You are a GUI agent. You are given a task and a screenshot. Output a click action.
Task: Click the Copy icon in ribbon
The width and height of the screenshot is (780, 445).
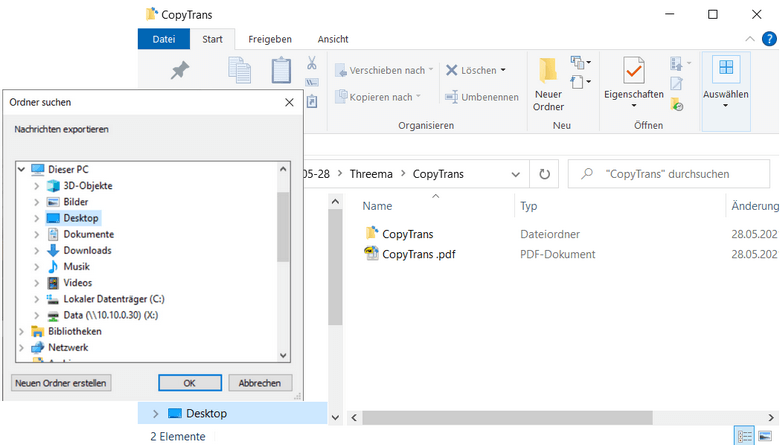(x=239, y=70)
